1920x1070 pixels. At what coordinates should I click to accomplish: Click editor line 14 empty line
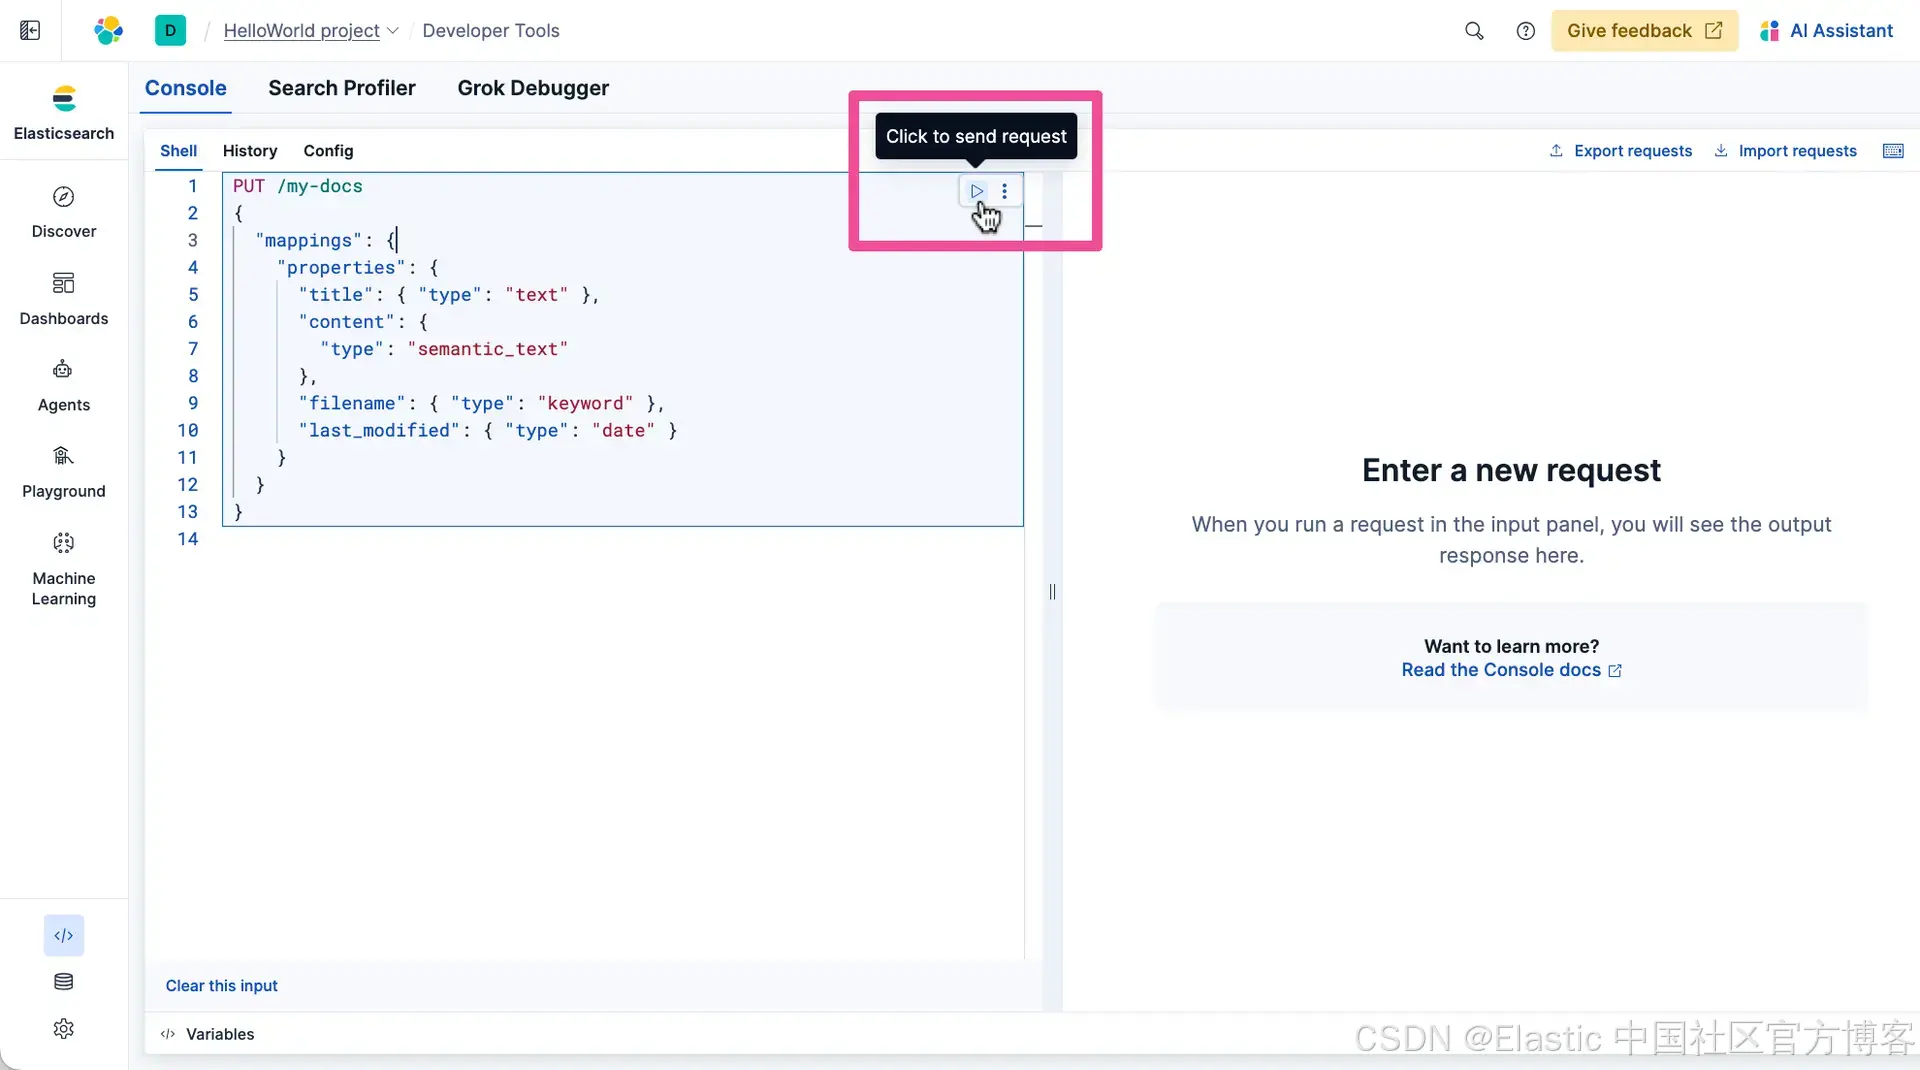coord(622,539)
